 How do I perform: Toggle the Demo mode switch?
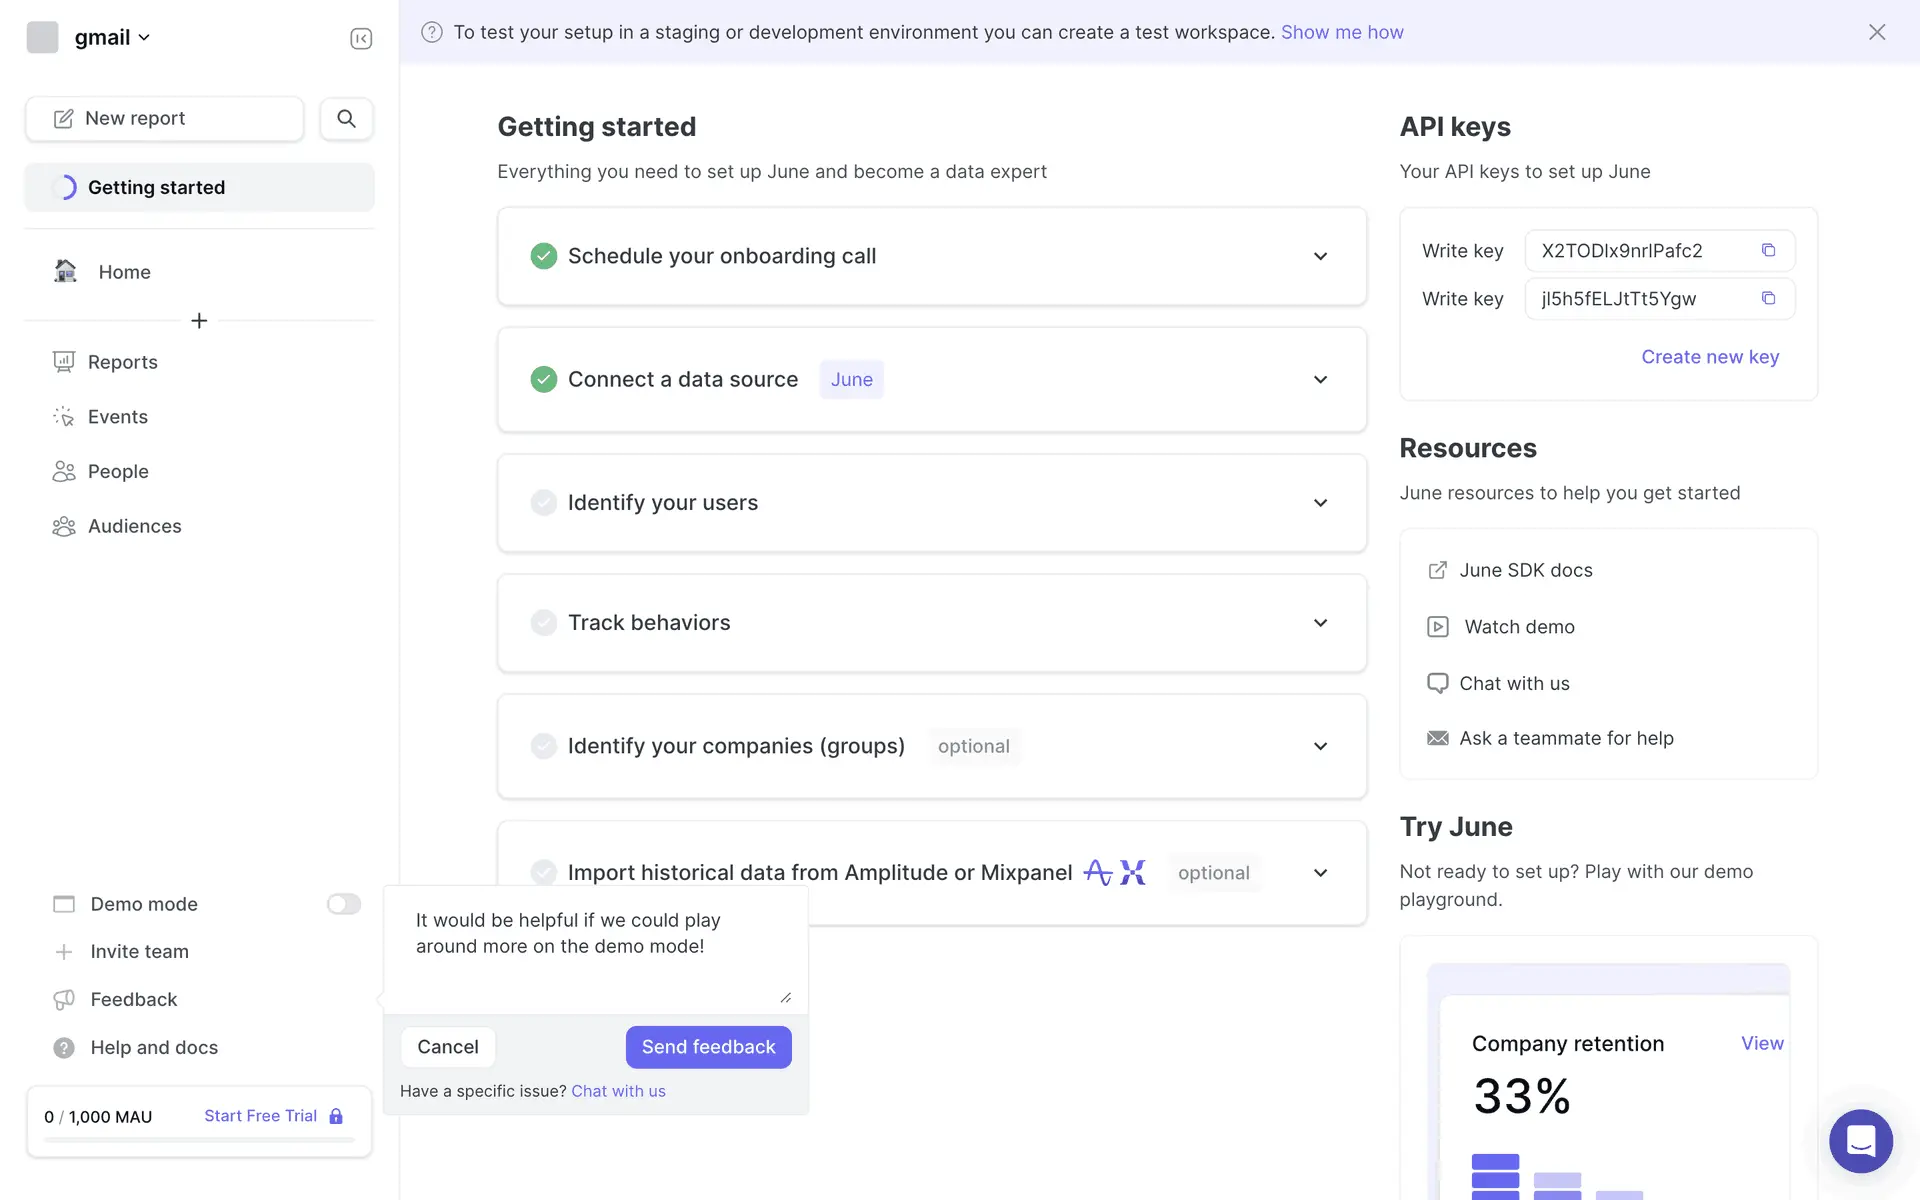[343, 904]
